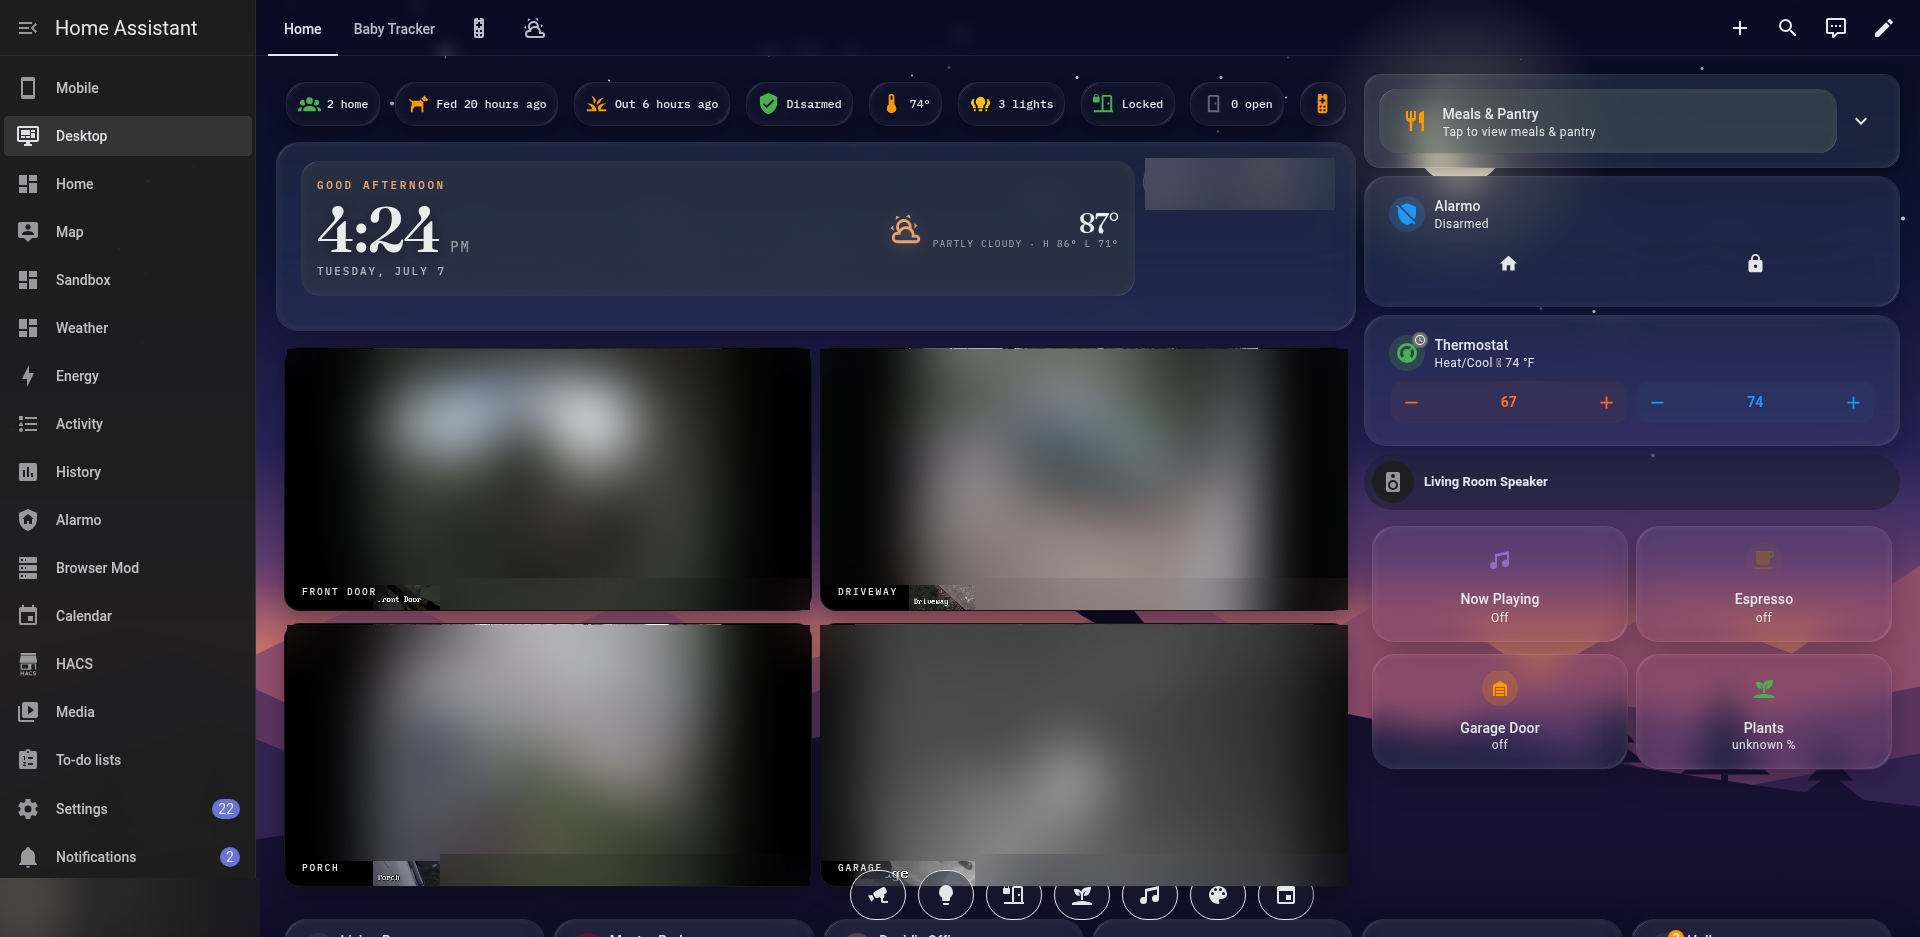Click the partly cloudy weather icon

click(905, 230)
